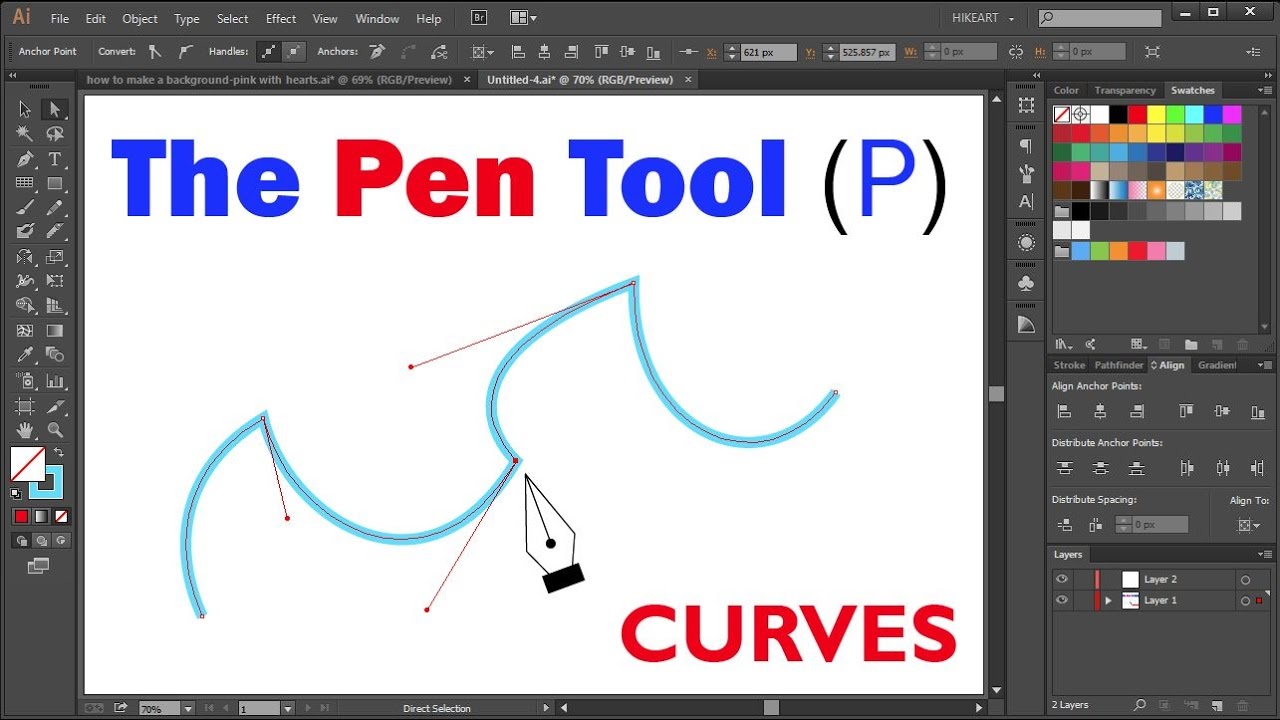
Task: Set Color fill mode button
Action: pos(21,516)
